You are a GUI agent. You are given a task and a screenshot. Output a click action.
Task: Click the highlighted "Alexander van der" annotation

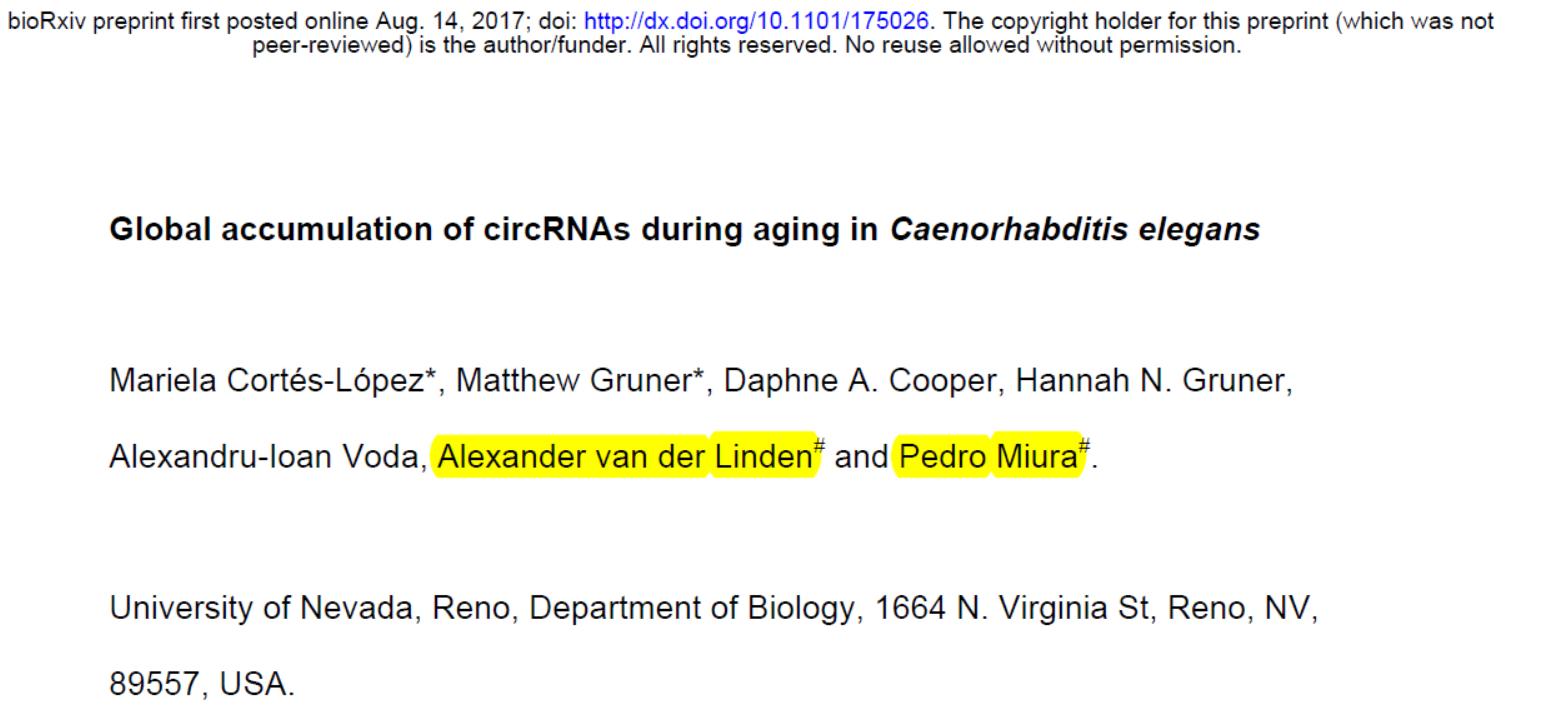572,457
